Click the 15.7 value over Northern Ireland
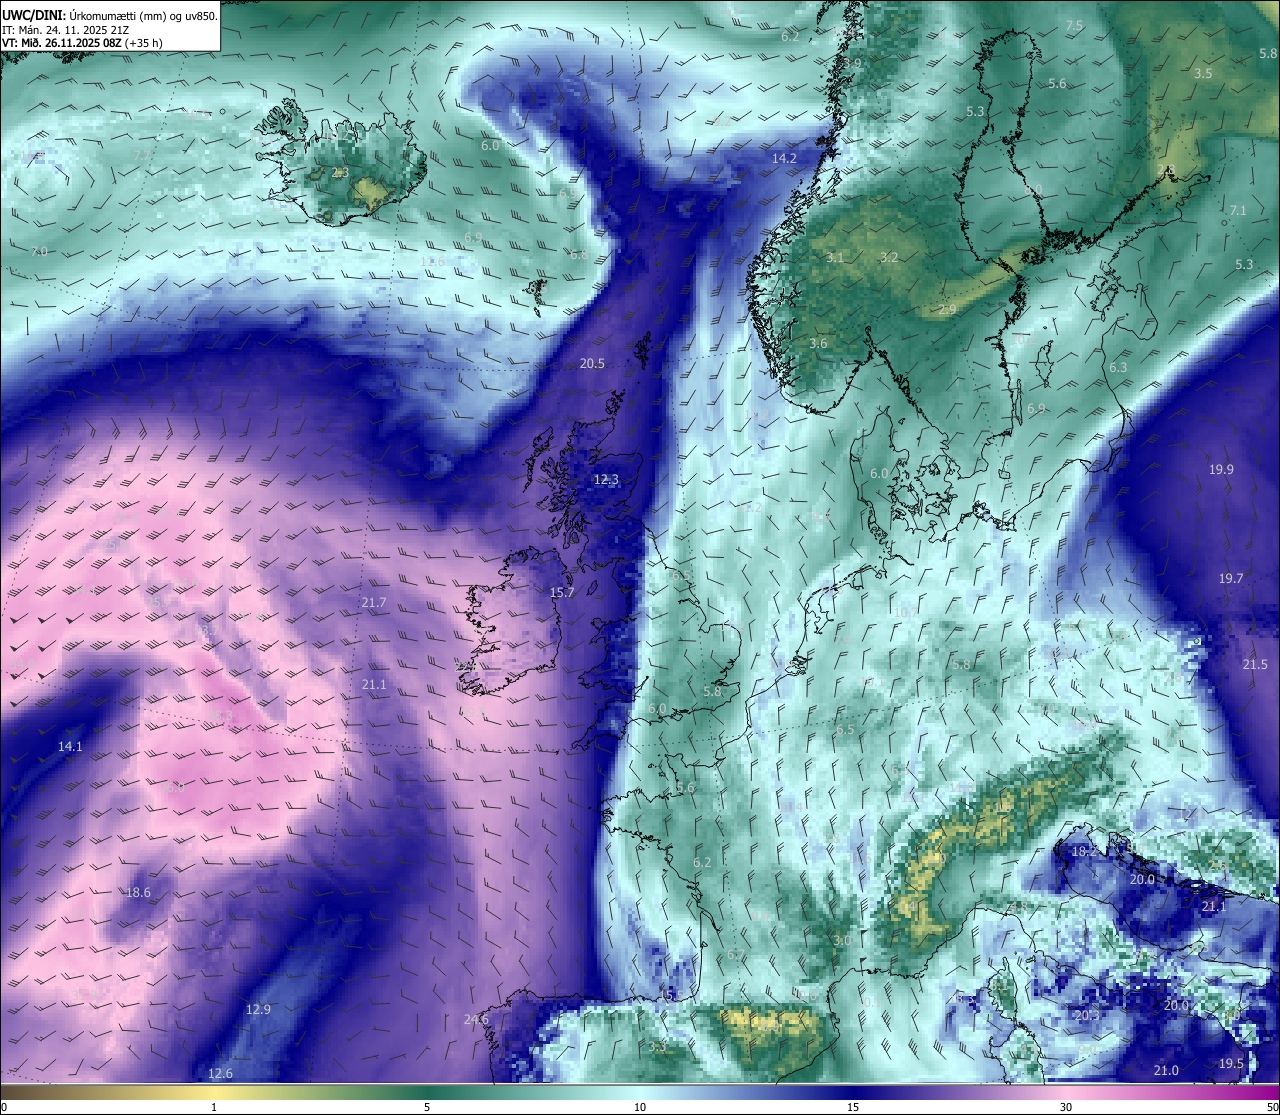 (562, 593)
